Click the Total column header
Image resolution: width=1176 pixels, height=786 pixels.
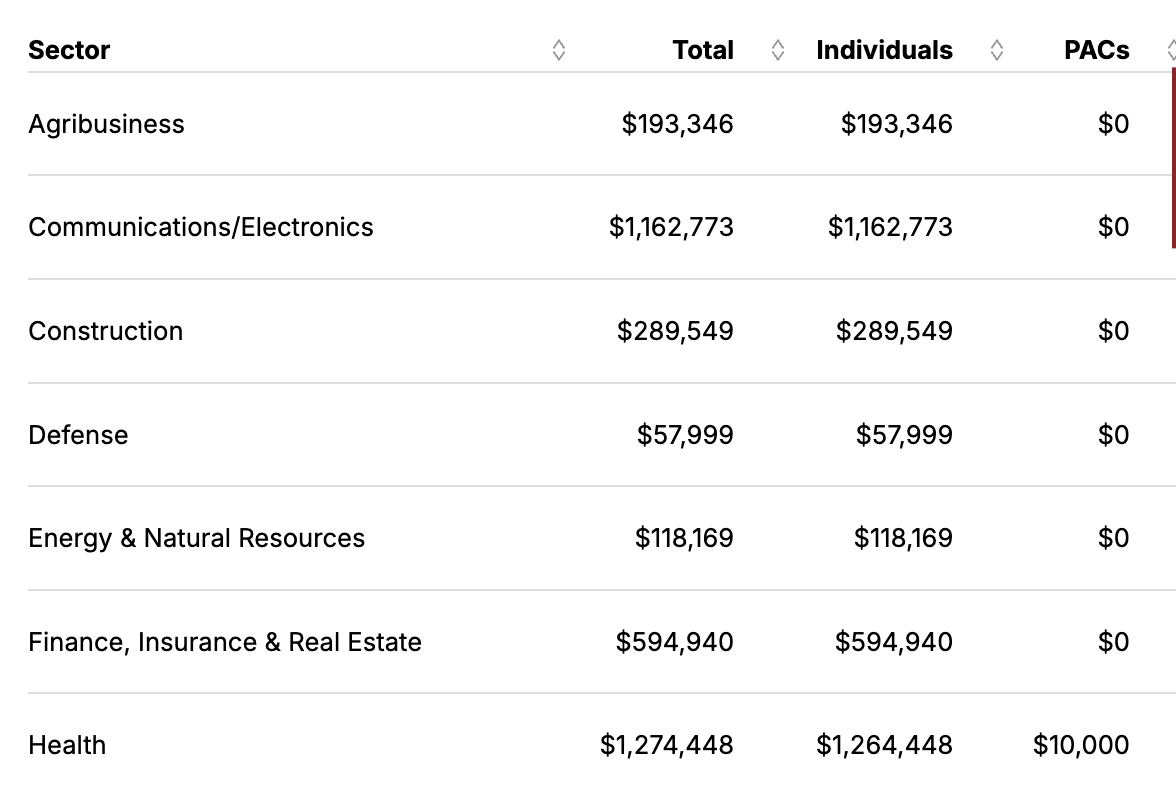703,50
